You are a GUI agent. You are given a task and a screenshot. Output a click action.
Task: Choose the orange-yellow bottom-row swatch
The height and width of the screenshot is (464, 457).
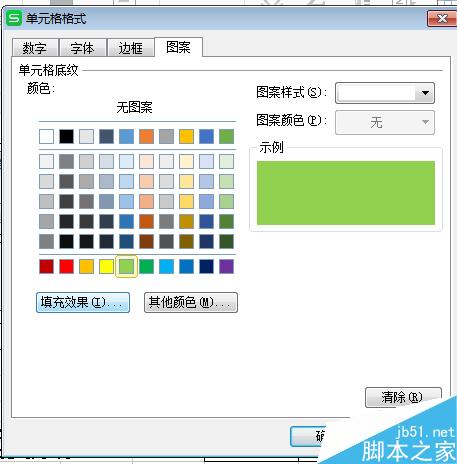coord(86,266)
